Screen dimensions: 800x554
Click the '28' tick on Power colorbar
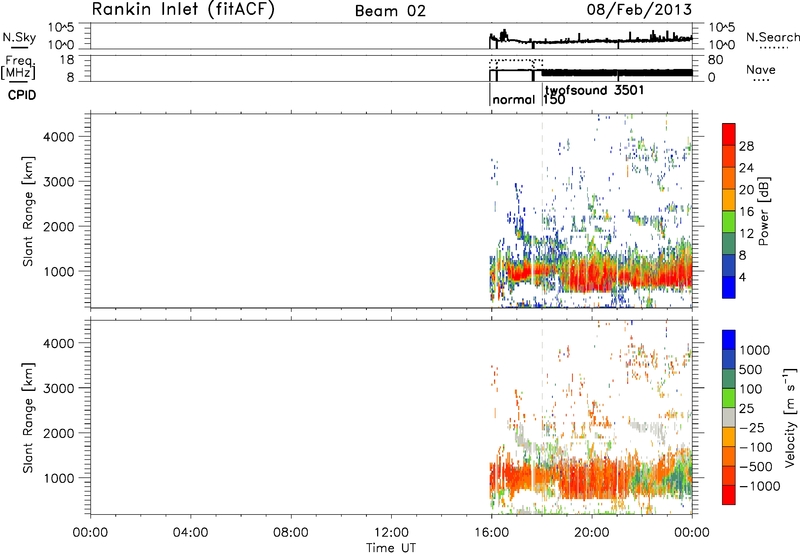746,146
